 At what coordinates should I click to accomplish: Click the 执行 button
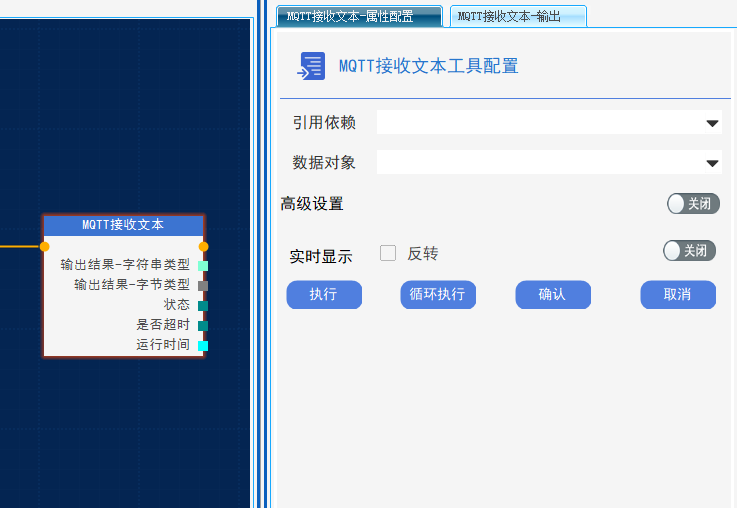click(x=324, y=295)
